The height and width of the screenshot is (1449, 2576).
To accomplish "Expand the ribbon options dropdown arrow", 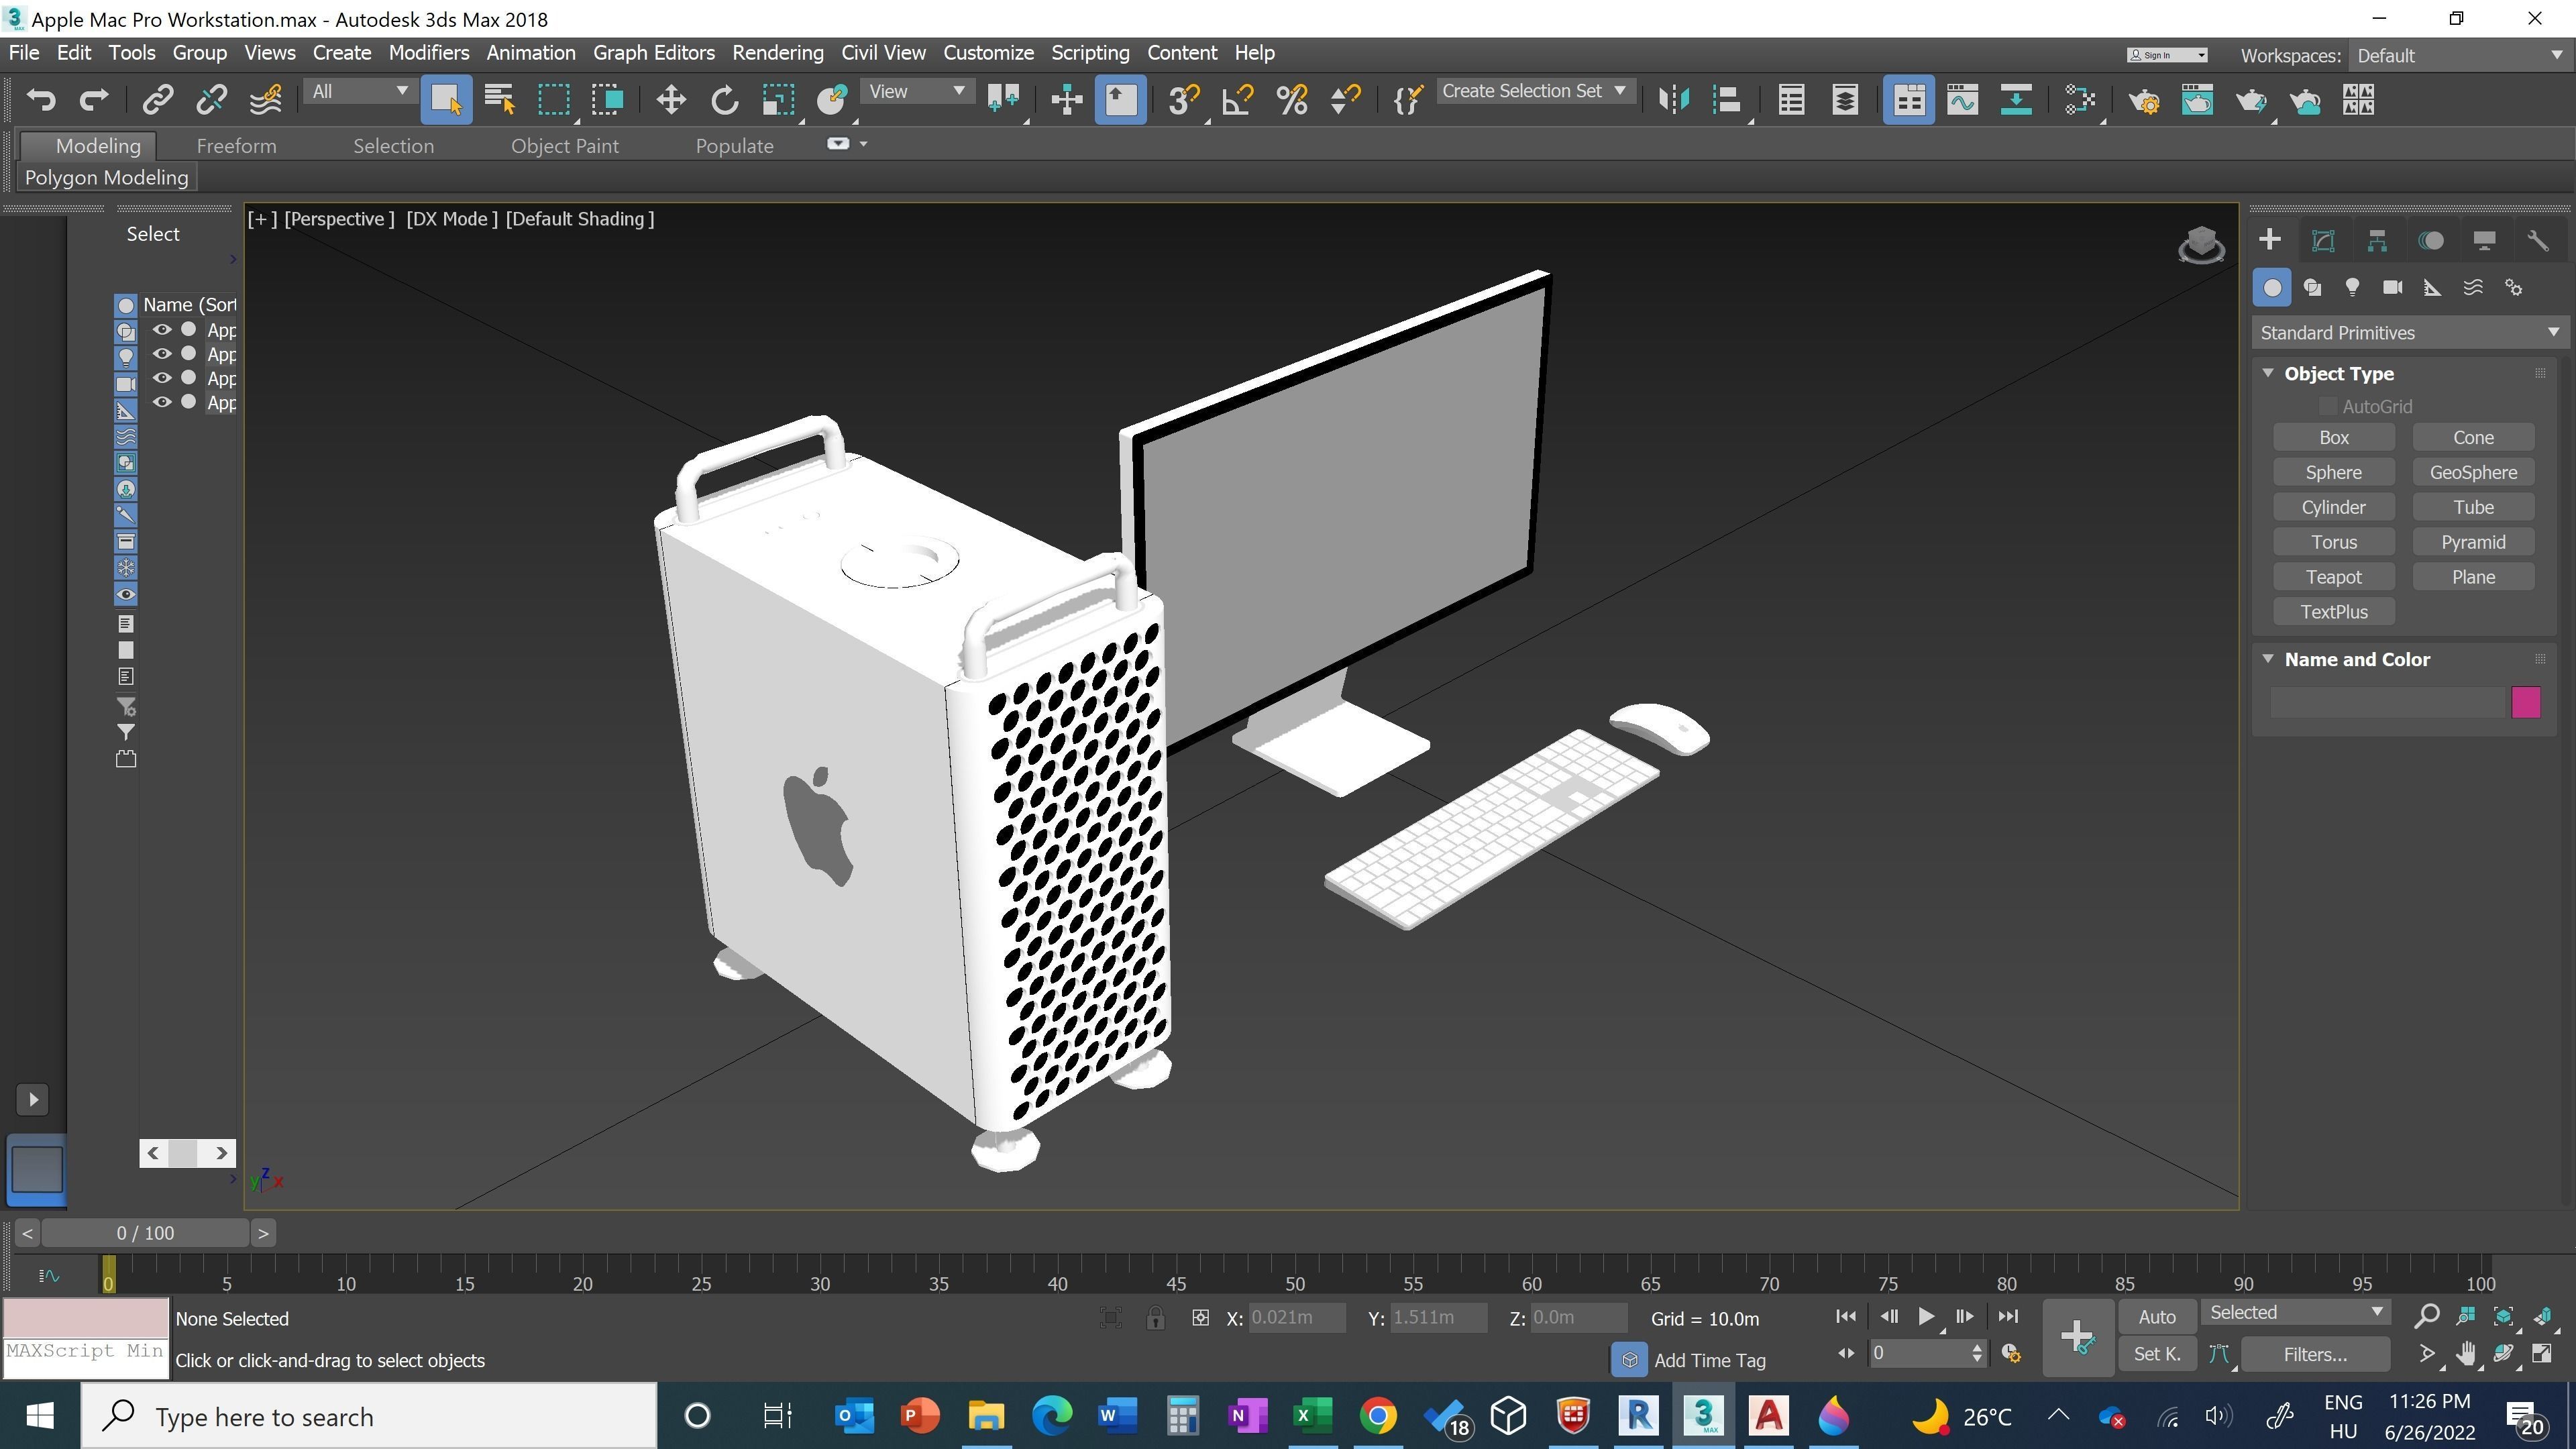I will tap(863, 144).
